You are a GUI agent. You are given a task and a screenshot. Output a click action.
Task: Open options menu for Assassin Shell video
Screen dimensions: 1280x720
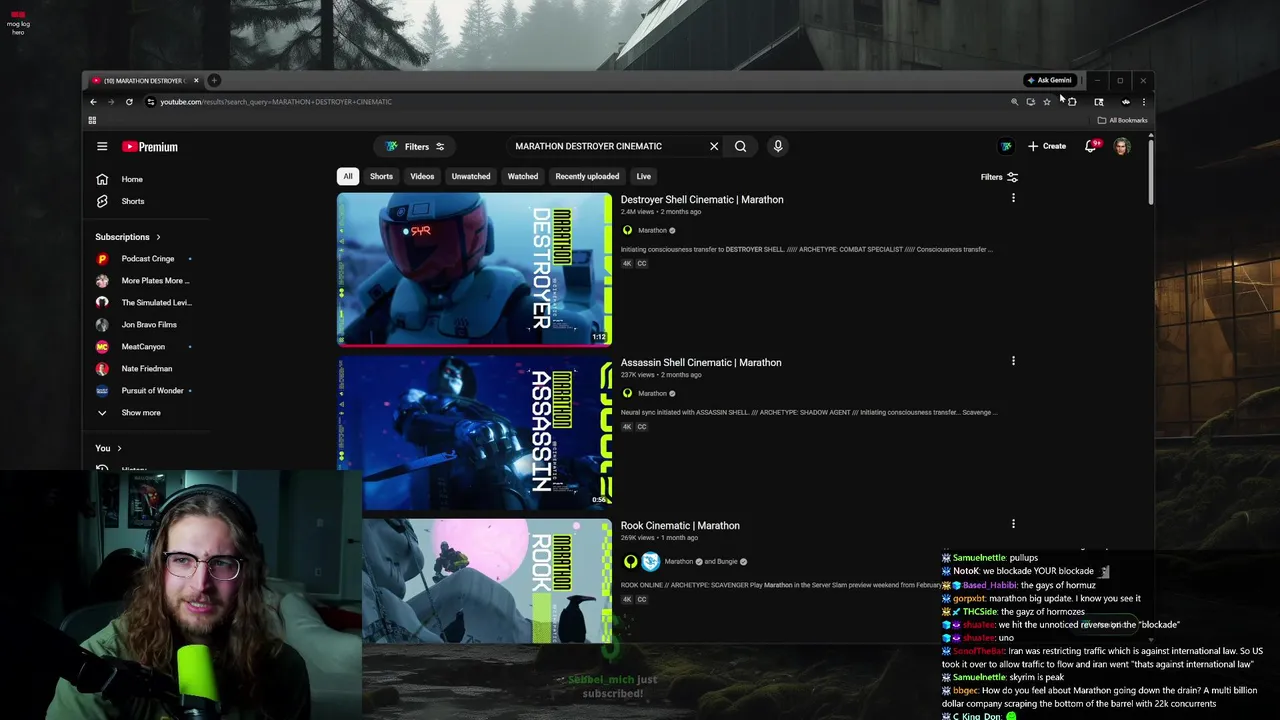click(x=1013, y=361)
